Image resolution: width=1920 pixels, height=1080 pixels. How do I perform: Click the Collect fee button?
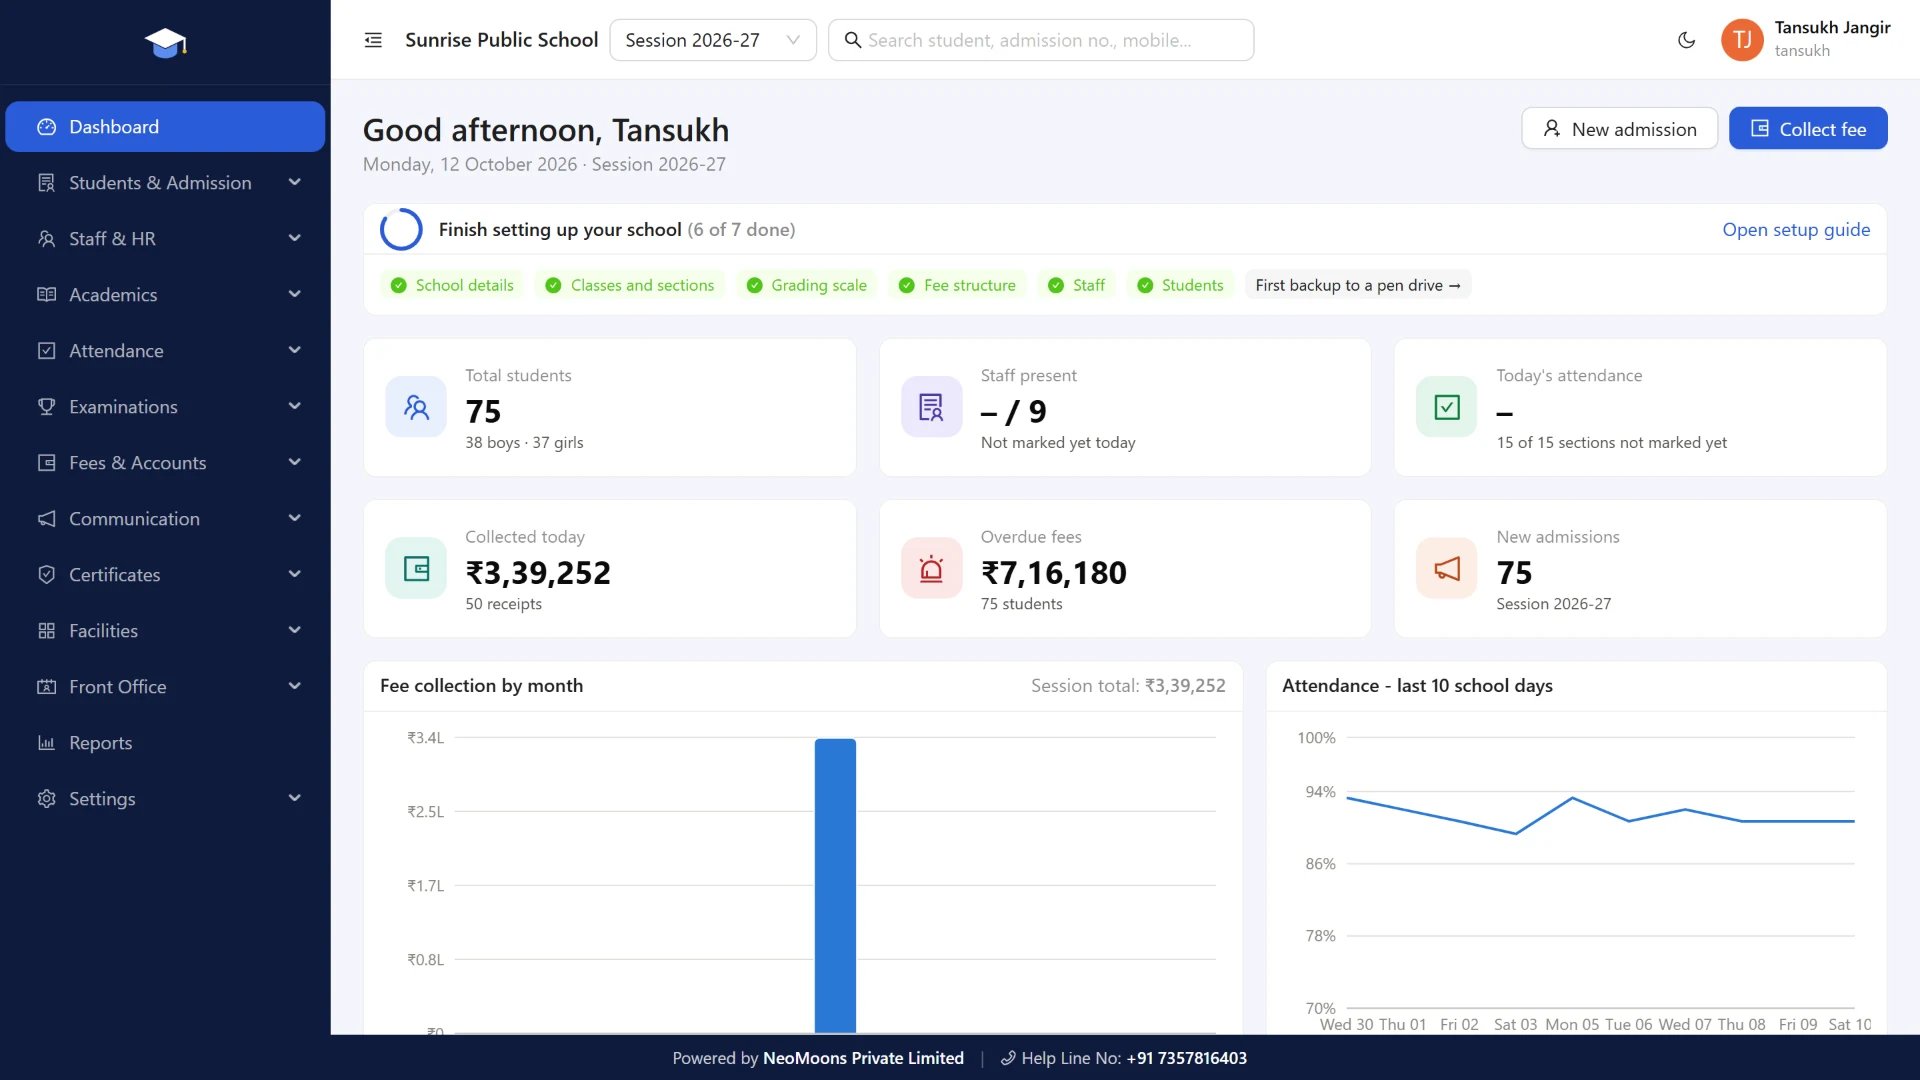pyautogui.click(x=1808, y=128)
